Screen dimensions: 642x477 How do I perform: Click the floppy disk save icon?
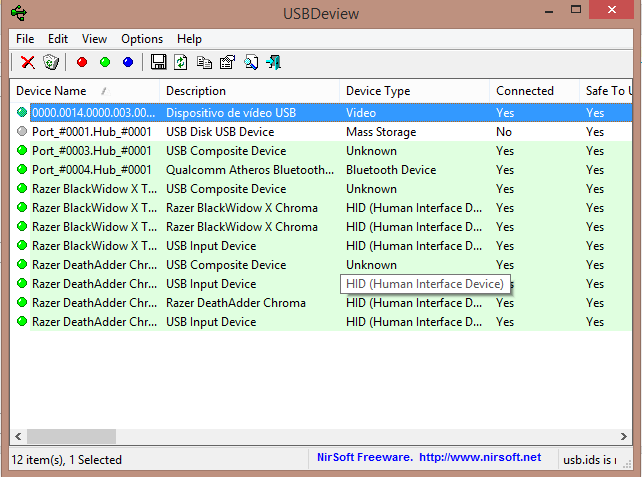coord(158,62)
